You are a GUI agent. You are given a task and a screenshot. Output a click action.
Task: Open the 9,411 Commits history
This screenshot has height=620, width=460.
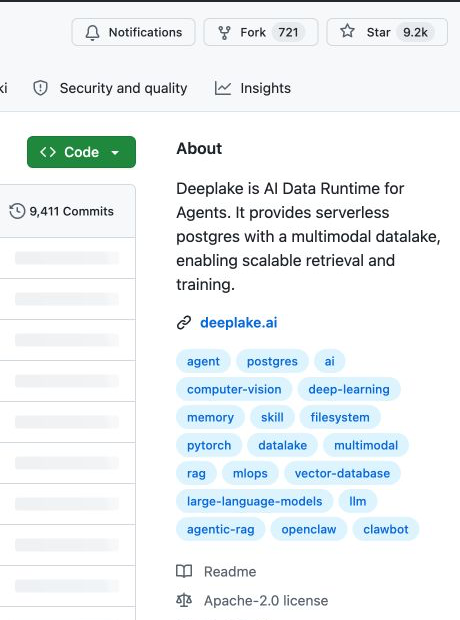[62, 211]
